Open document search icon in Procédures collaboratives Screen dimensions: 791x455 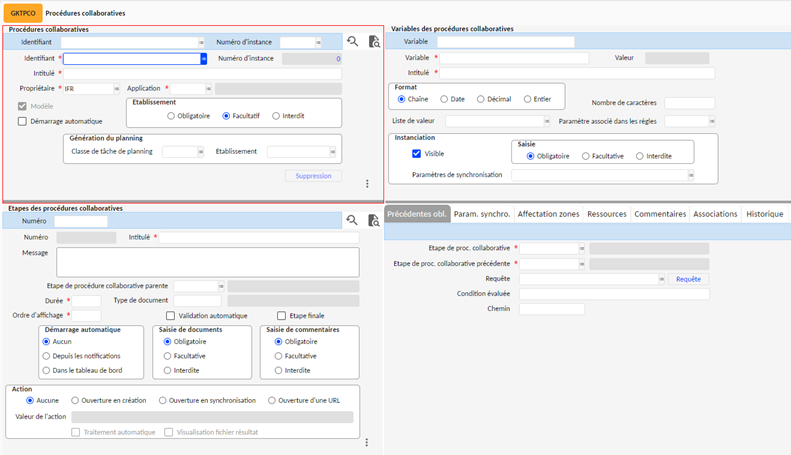tap(374, 42)
